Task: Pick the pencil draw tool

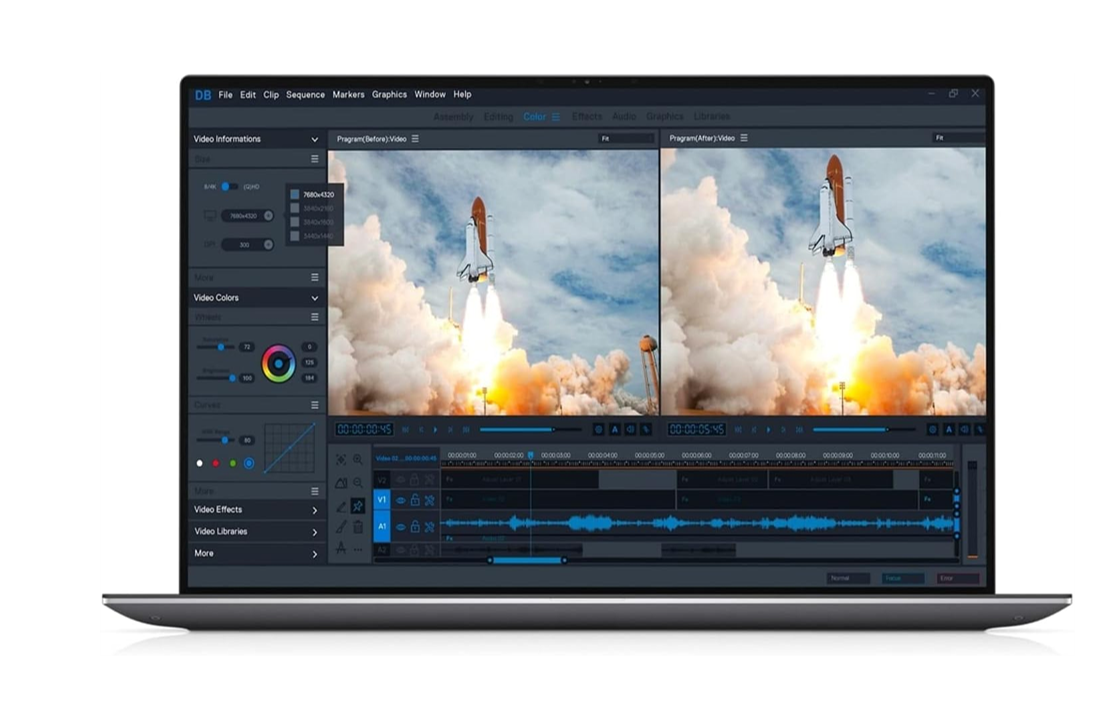Action: point(341,506)
